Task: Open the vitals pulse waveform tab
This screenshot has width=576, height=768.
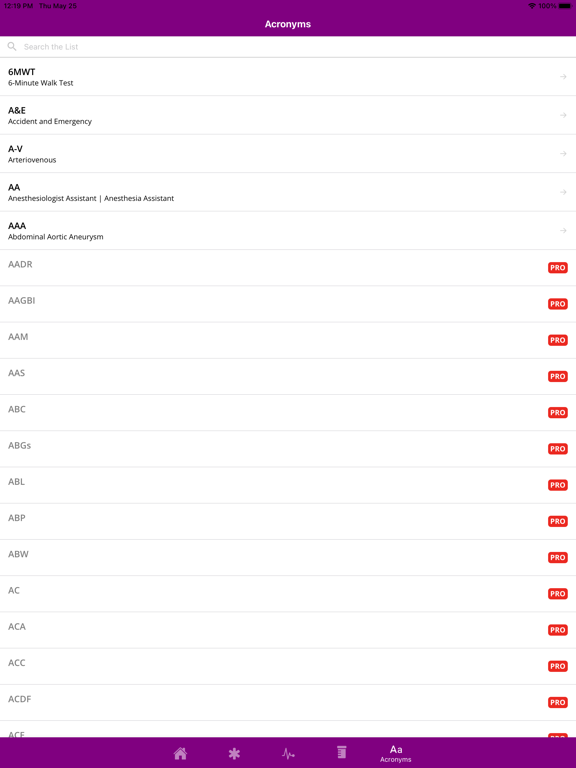Action: (x=288, y=753)
